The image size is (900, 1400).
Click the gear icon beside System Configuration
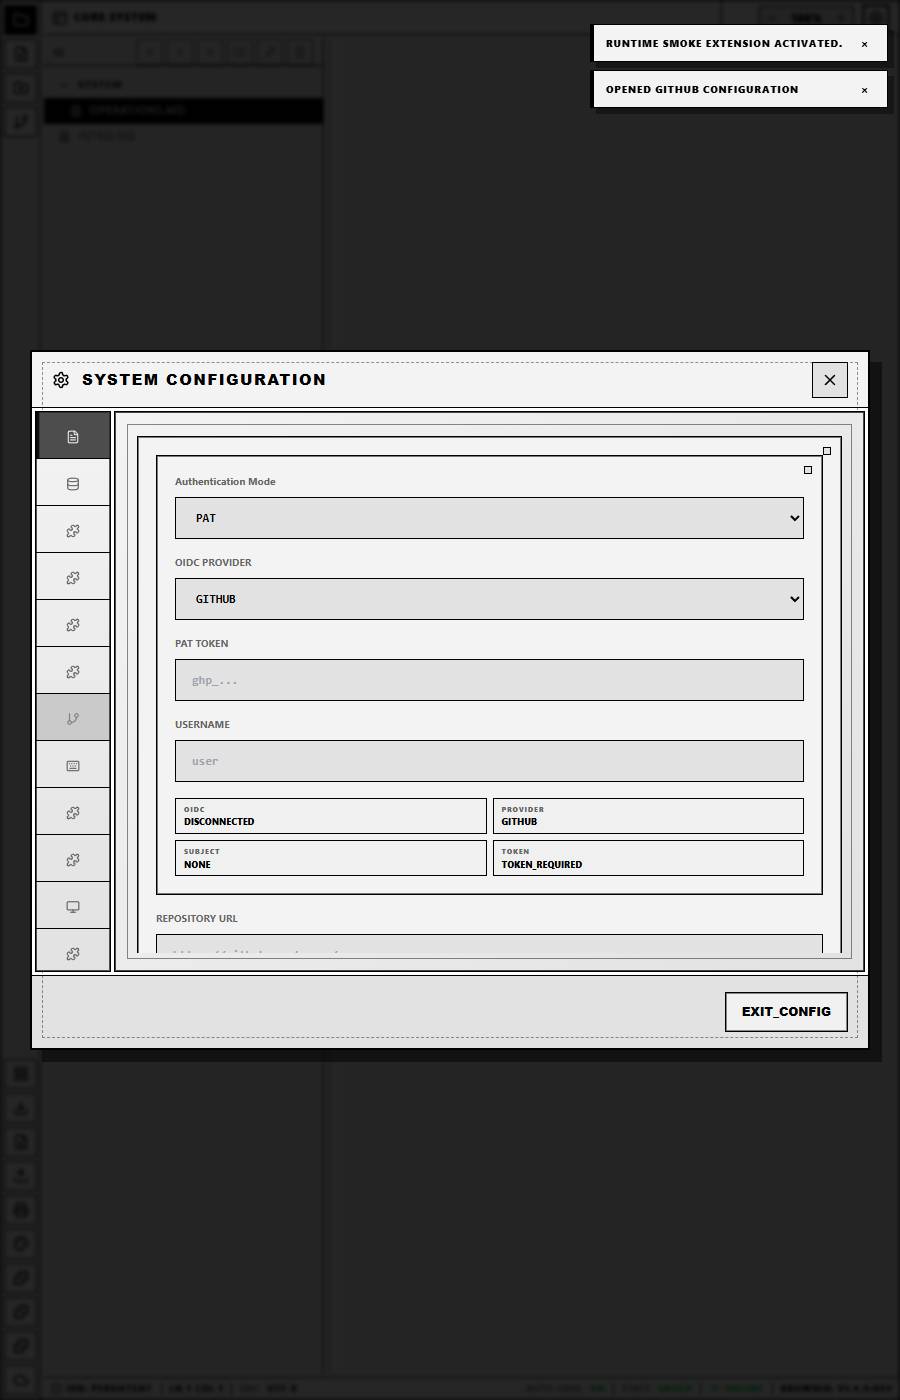pyautogui.click(x=61, y=380)
